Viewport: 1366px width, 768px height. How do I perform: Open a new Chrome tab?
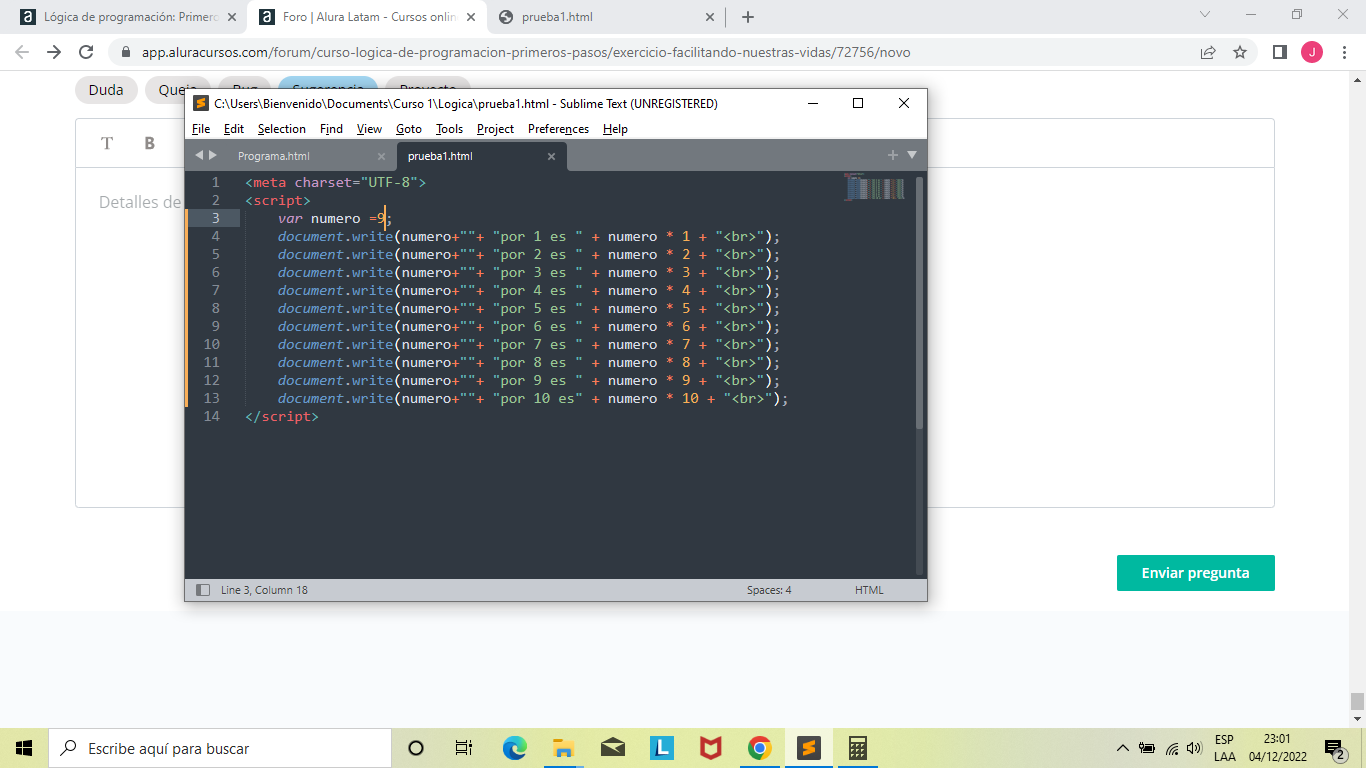coord(748,17)
